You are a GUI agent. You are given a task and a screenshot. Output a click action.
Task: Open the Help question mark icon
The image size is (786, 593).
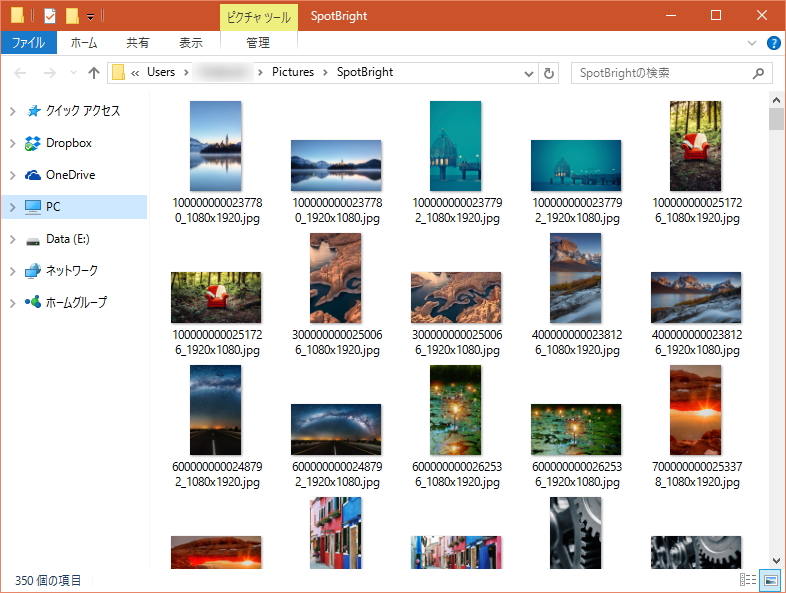point(773,43)
